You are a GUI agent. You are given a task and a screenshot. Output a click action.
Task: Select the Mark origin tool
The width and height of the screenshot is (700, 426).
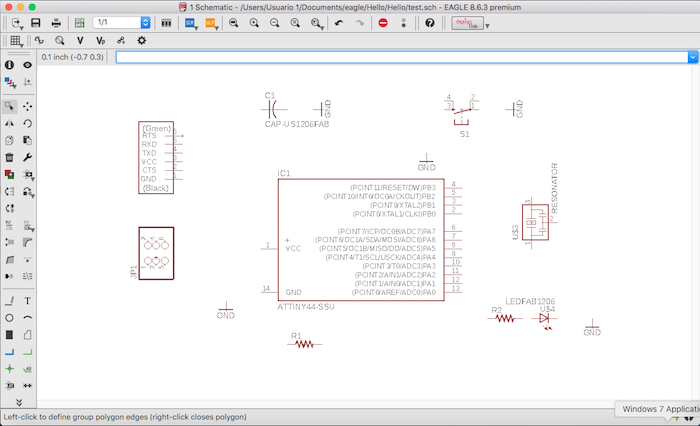[x=27, y=82]
